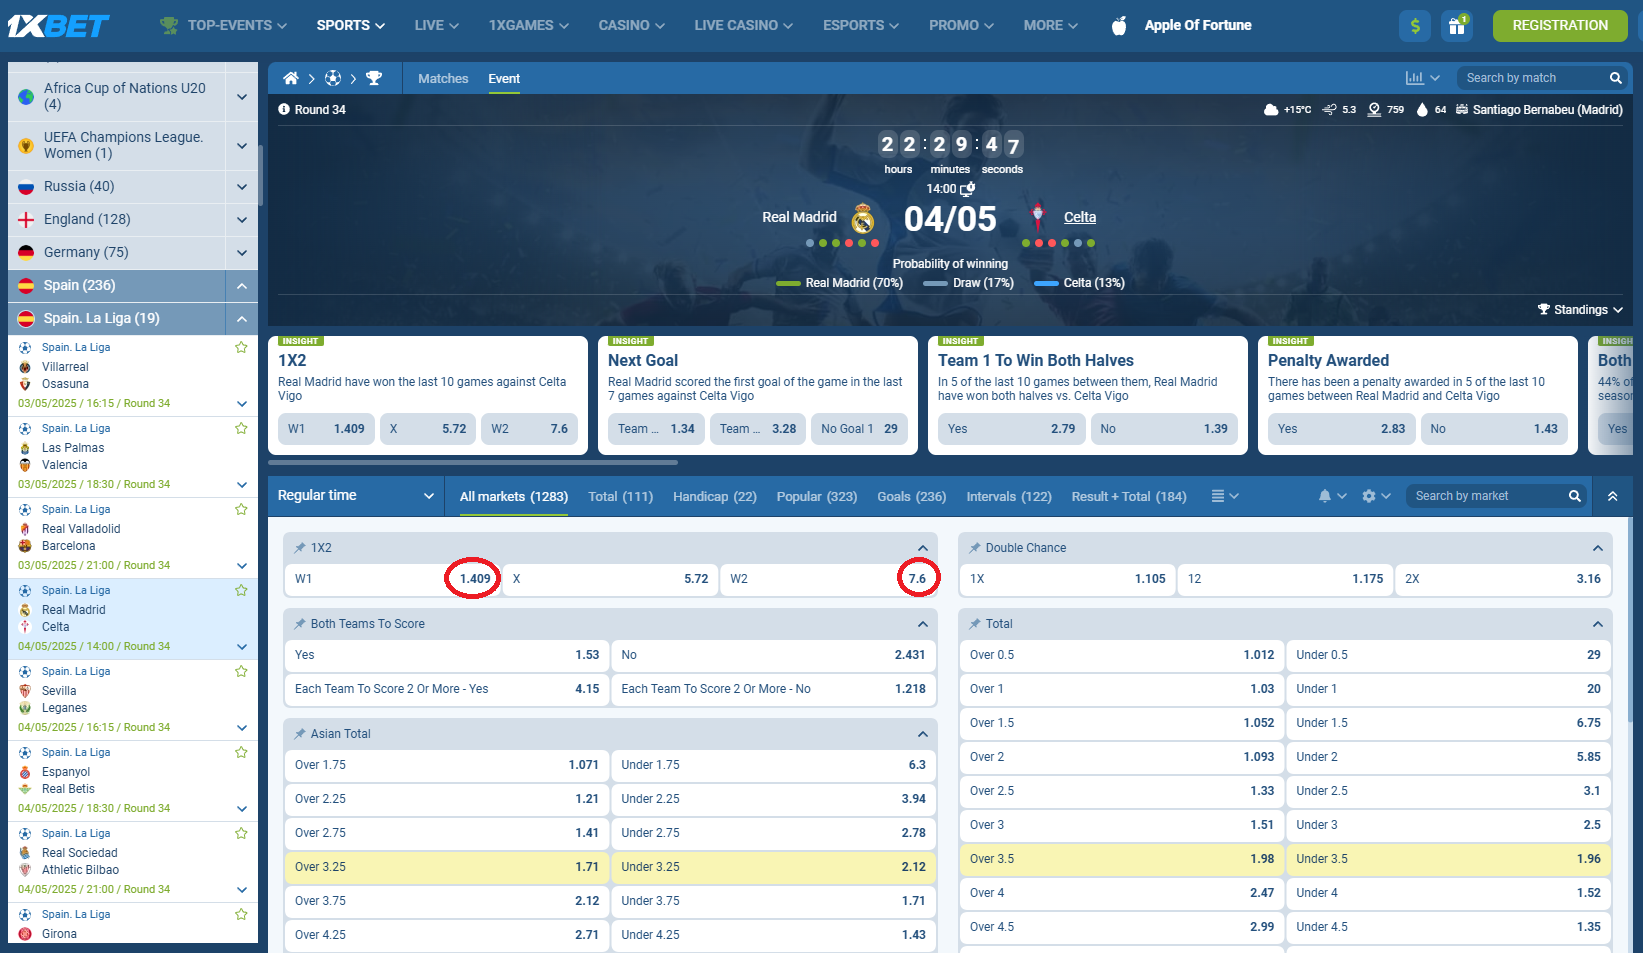
Task: Favorite the Real Madrid vs Celta match
Action: point(241,591)
